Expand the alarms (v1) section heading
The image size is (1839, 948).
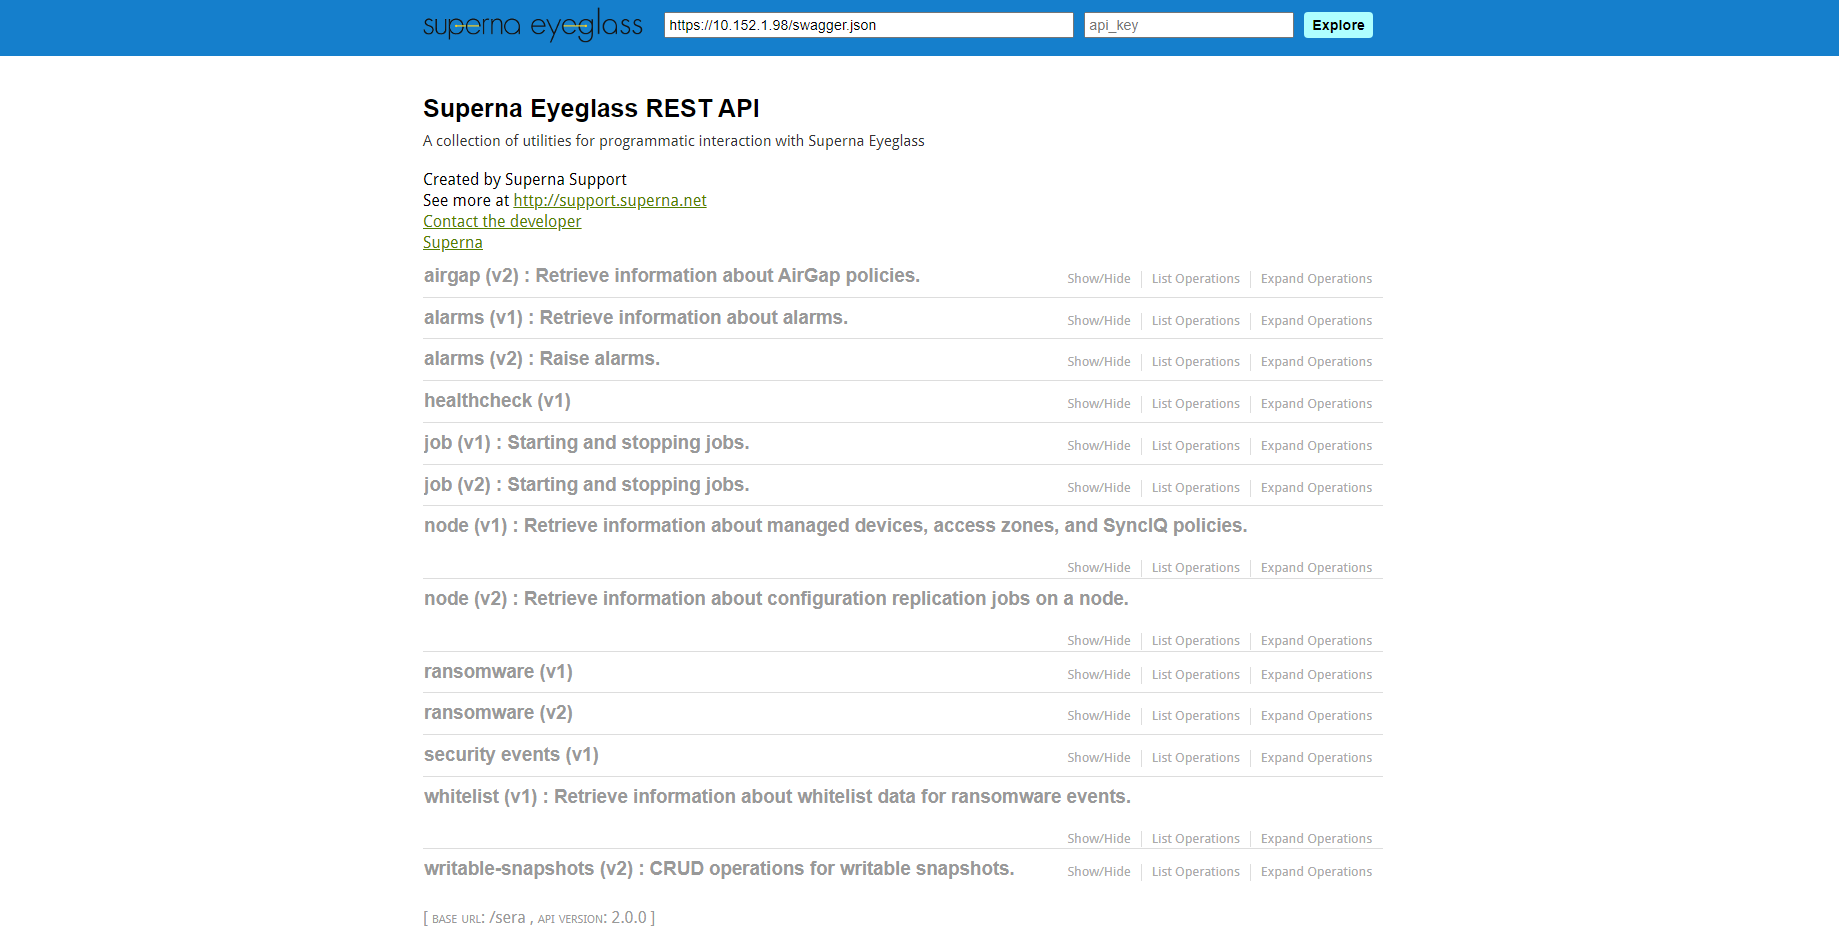636,318
